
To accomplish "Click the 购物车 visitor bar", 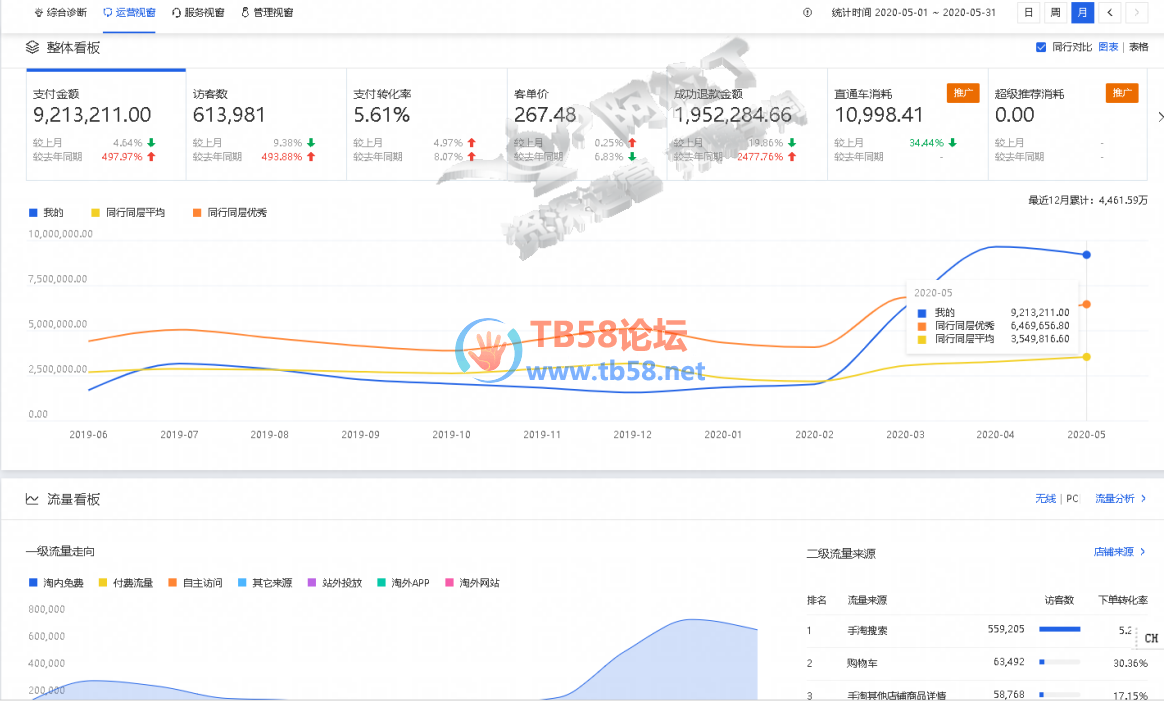I will [1059, 662].
